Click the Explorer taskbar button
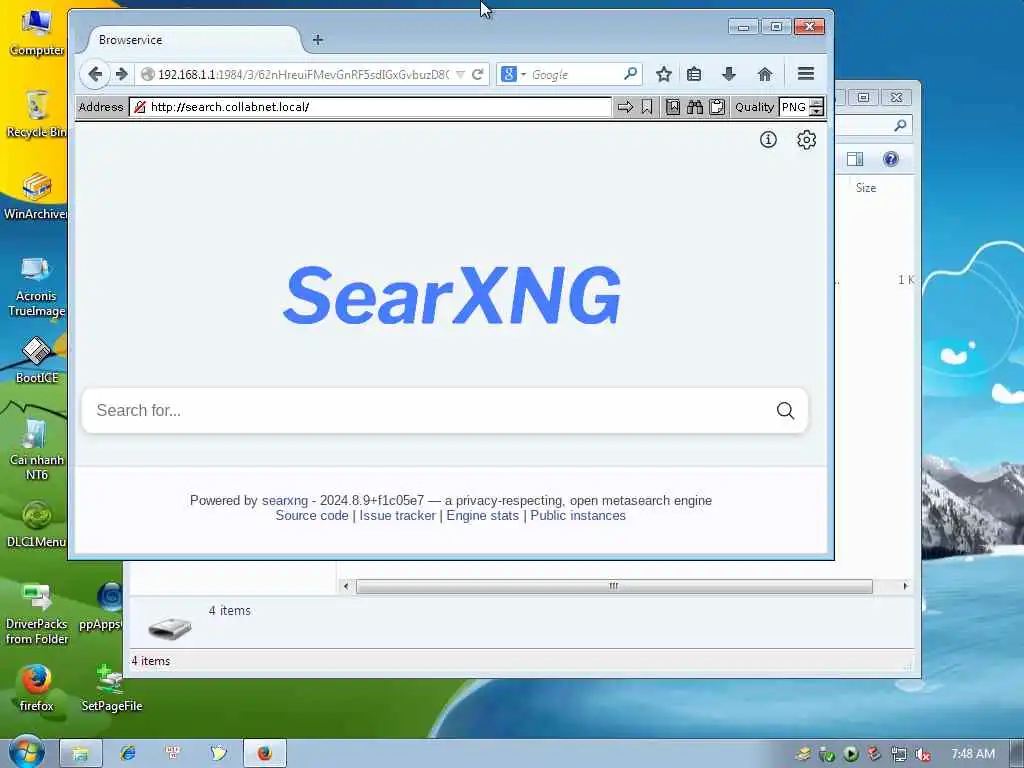The height and width of the screenshot is (768, 1024). point(80,753)
